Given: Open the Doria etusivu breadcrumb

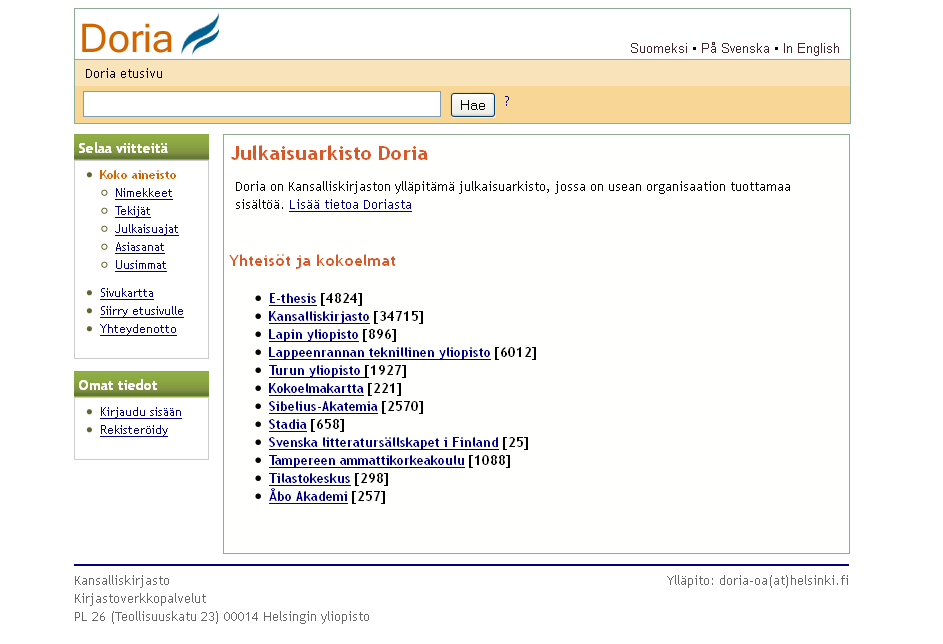Looking at the screenshot, I should [x=124, y=73].
